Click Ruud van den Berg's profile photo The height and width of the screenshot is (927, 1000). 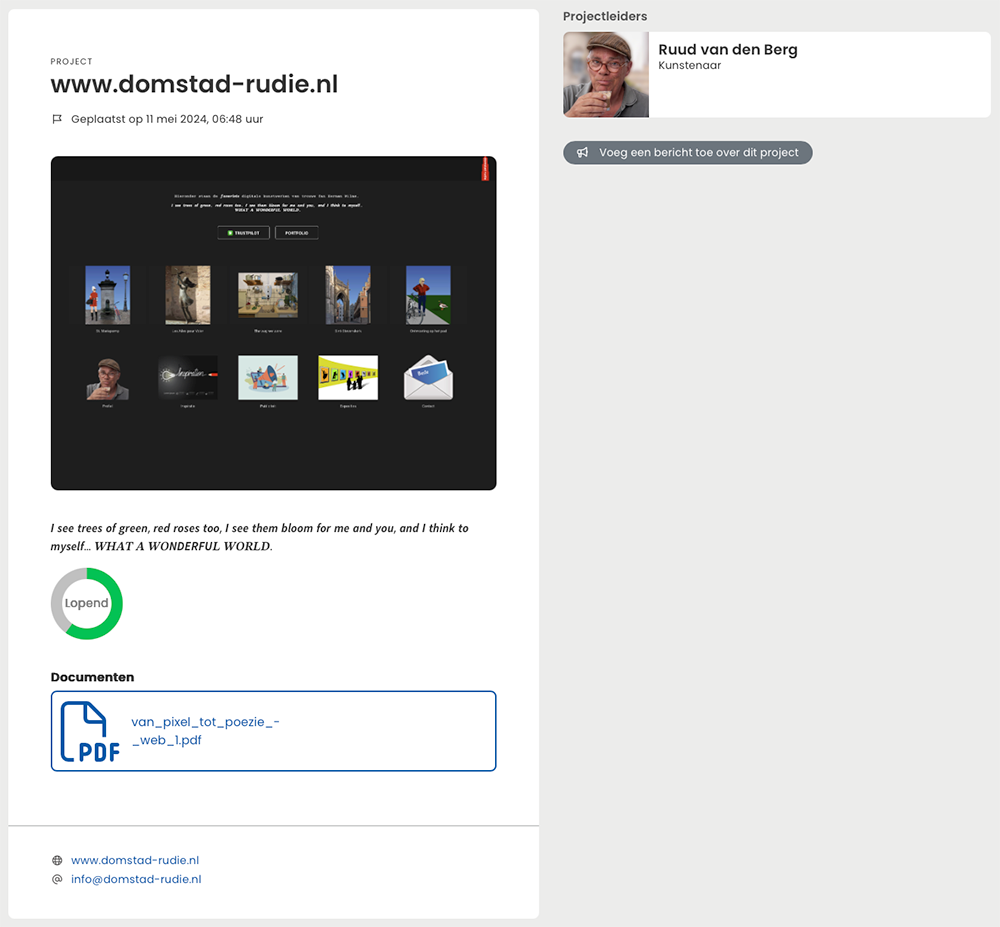605,74
